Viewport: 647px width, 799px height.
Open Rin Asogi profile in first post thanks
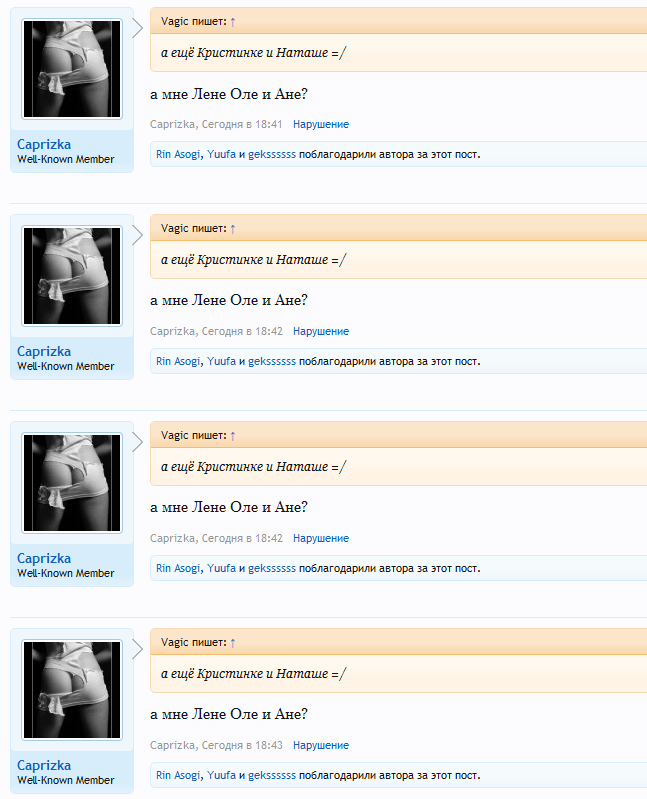pyautogui.click(x=178, y=154)
